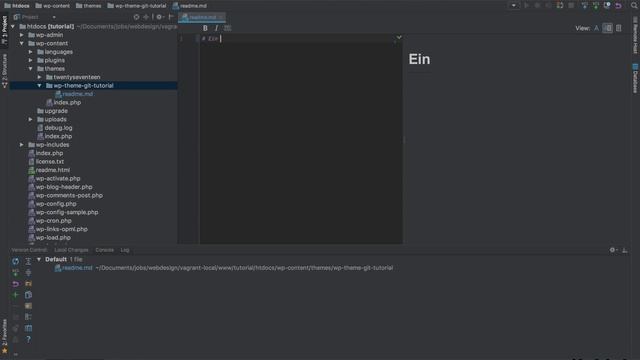Click the Bold formatting icon in editor toolbar
The width and height of the screenshot is (640, 360).
click(x=205, y=28)
